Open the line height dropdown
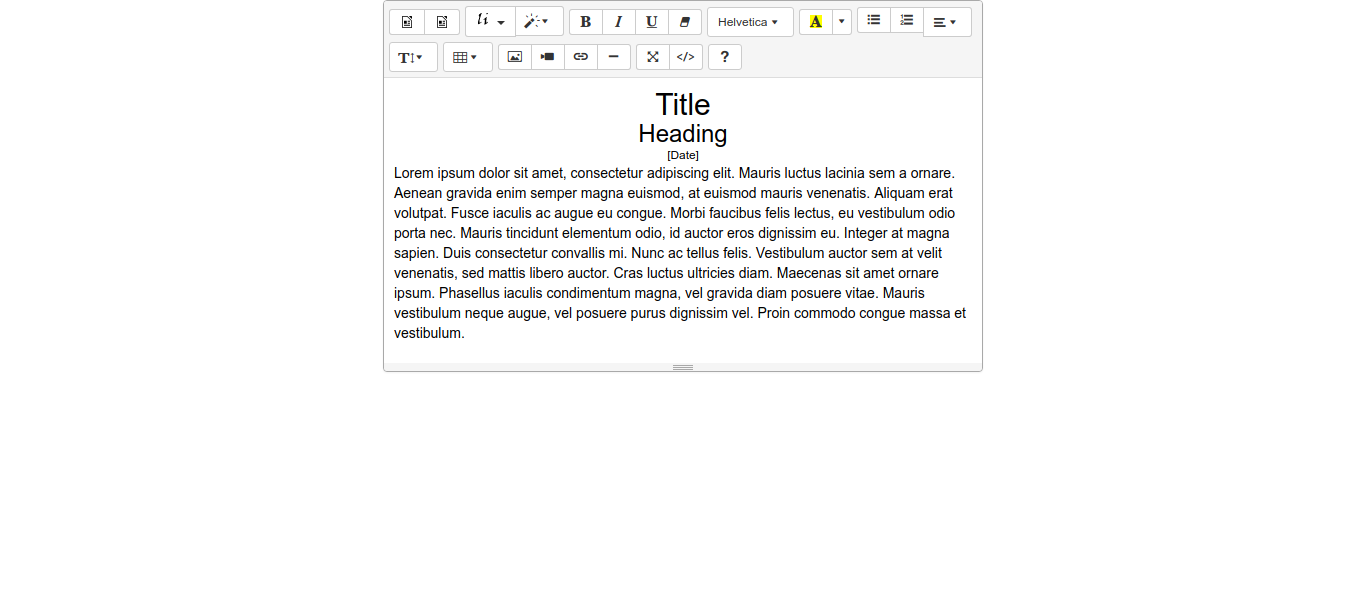The height and width of the screenshot is (601, 1366). tap(412, 57)
